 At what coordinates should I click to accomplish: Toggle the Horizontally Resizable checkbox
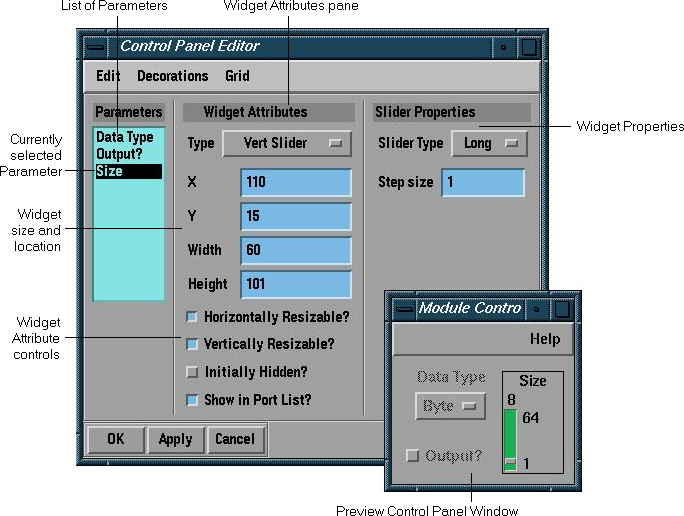(x=192, y=317)
